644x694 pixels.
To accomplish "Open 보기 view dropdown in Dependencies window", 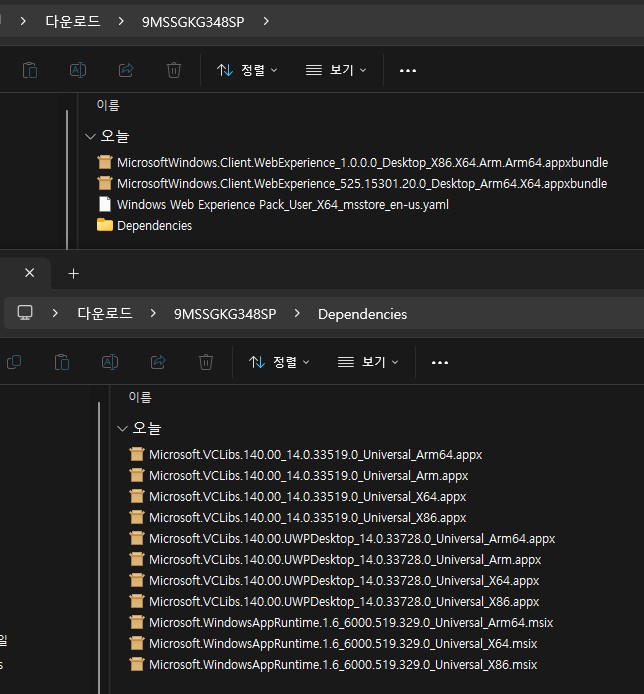I will (368, 362).
